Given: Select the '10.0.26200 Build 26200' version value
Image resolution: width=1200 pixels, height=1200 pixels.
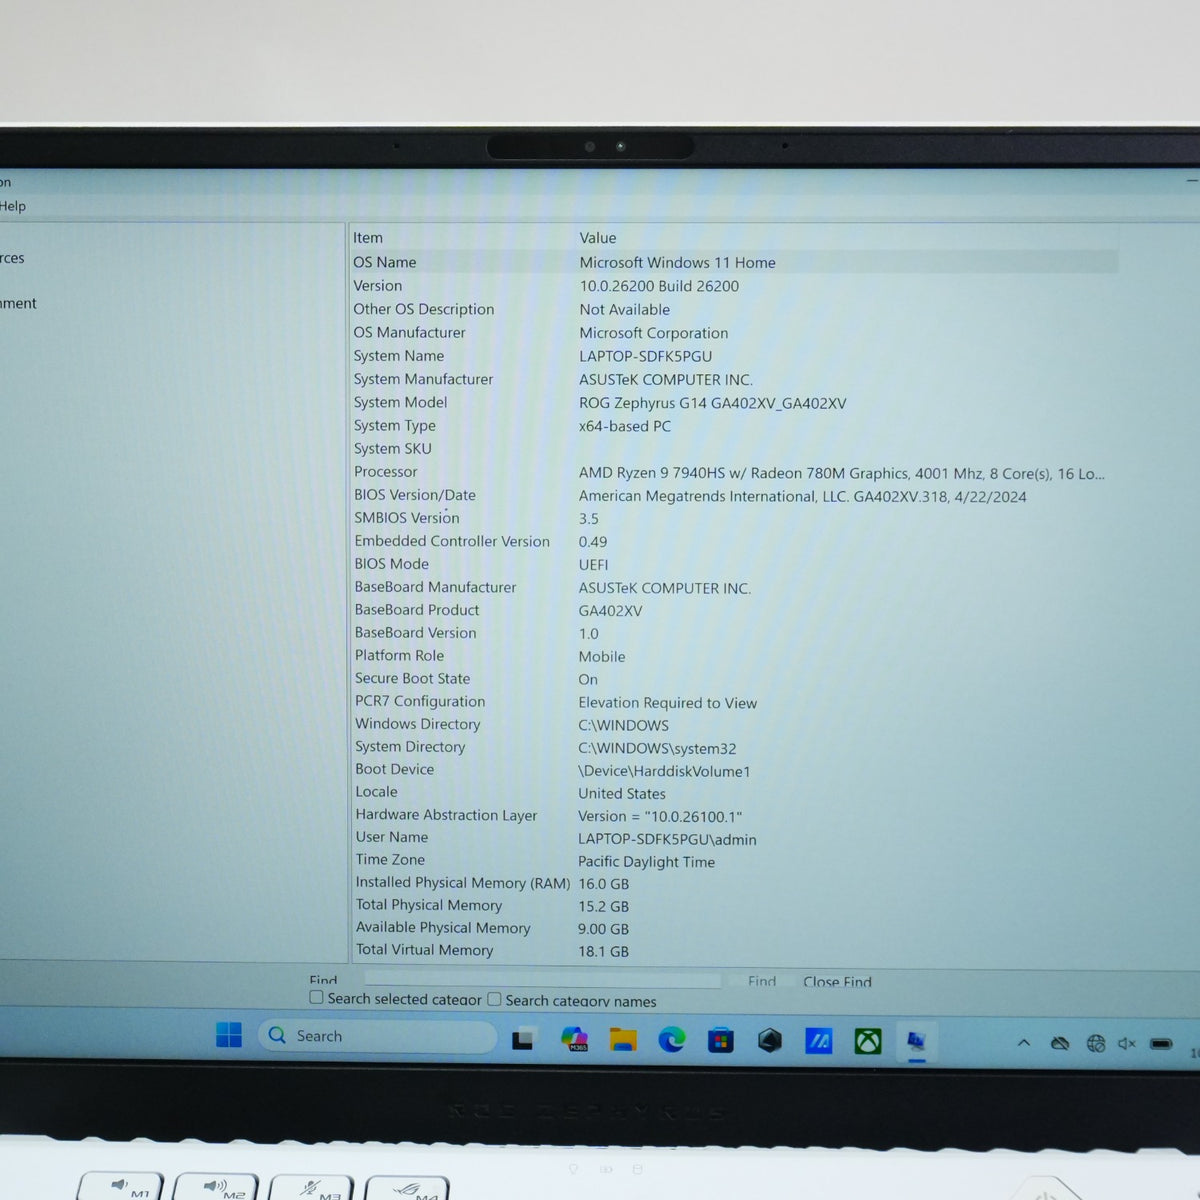Looking at the screenshot, I should coord(659,286).
